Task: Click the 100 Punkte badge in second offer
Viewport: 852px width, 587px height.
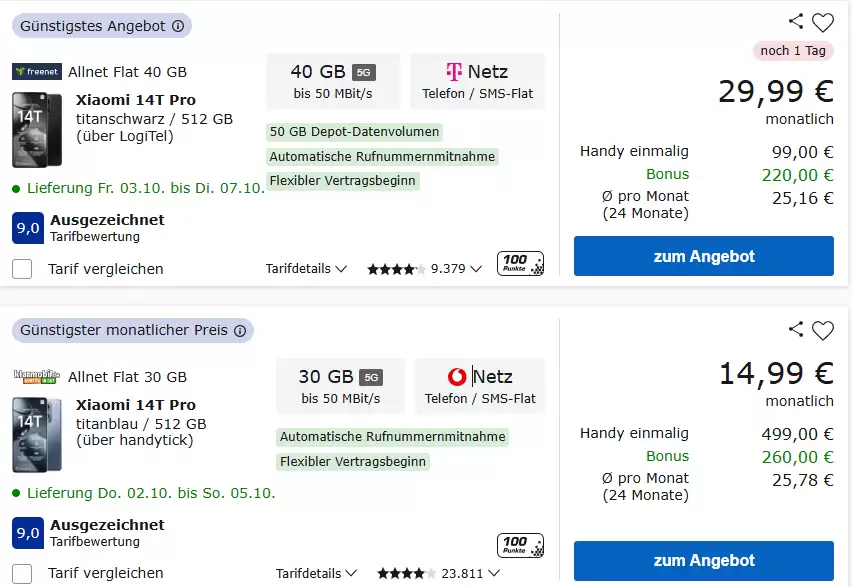Action: (x=520, y=546)
